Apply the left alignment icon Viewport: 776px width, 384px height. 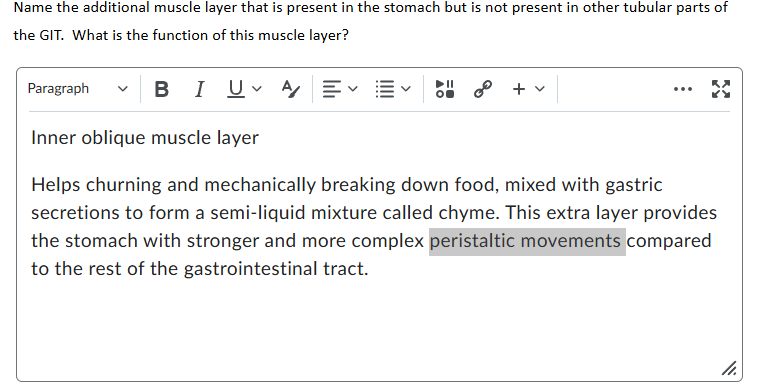coord(331,89)
